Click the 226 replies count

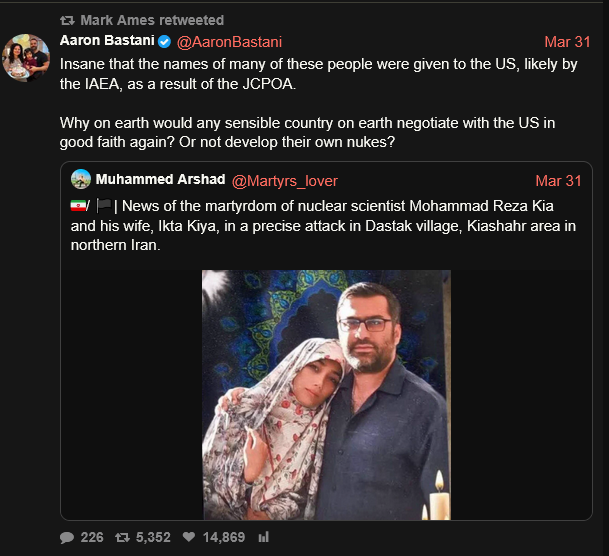(x=92, y=537)
